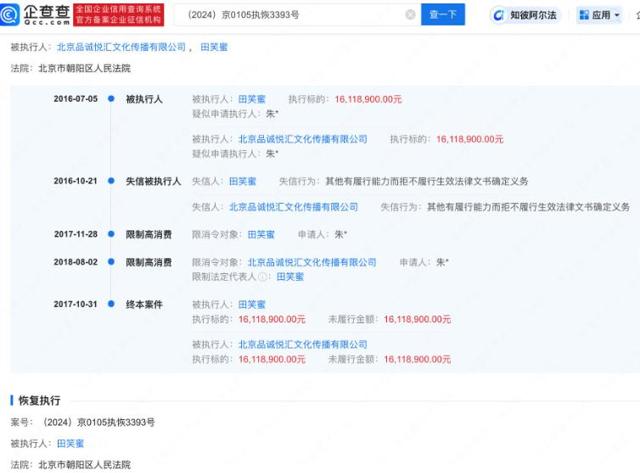Select the 2017-10-31 timeline dot
This screenshot has height=473, width=640.
coord(111,304)
